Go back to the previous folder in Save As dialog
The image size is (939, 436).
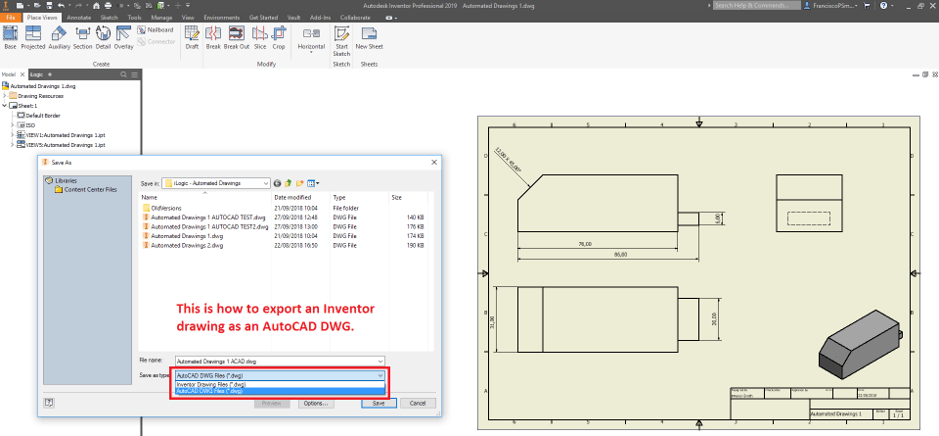click(277, 183)
